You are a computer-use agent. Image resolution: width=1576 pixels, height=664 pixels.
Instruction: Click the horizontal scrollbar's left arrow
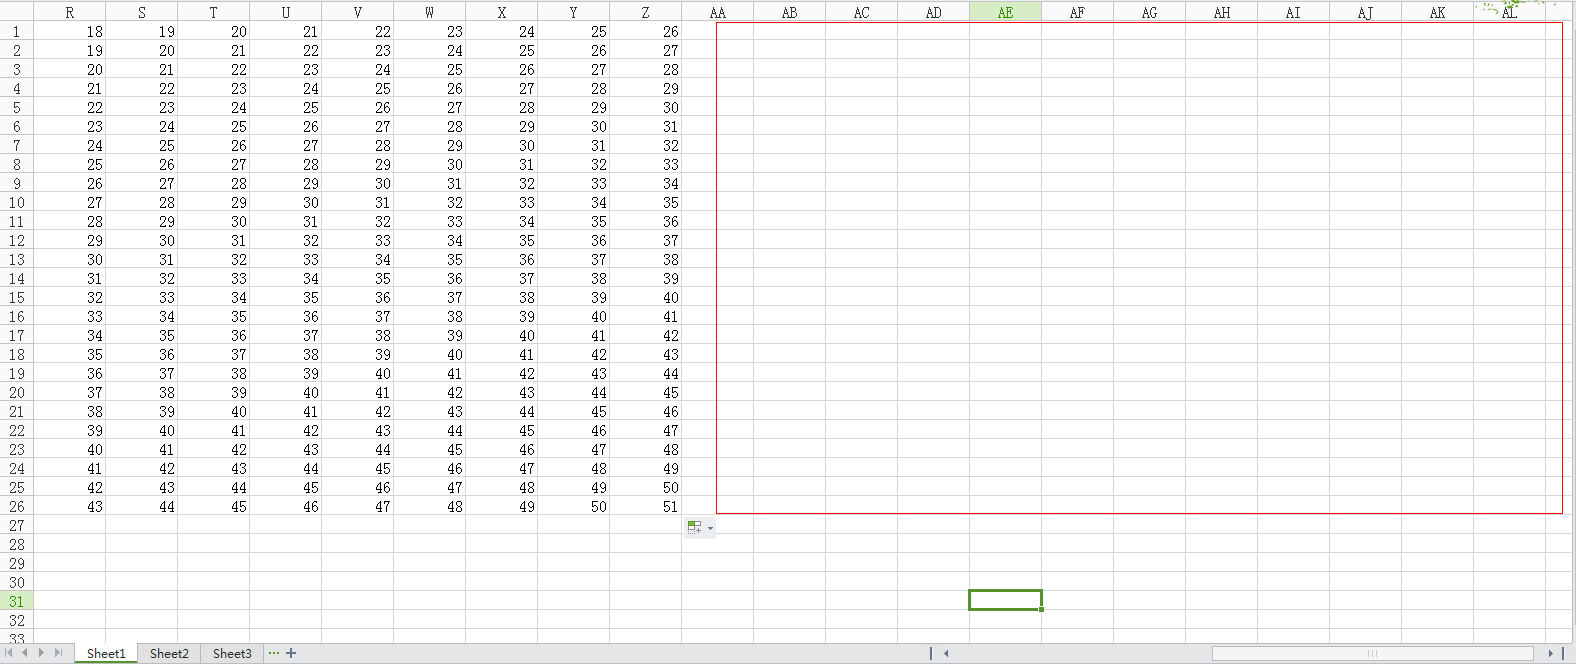pyautogui.click(x=946, y=653)
